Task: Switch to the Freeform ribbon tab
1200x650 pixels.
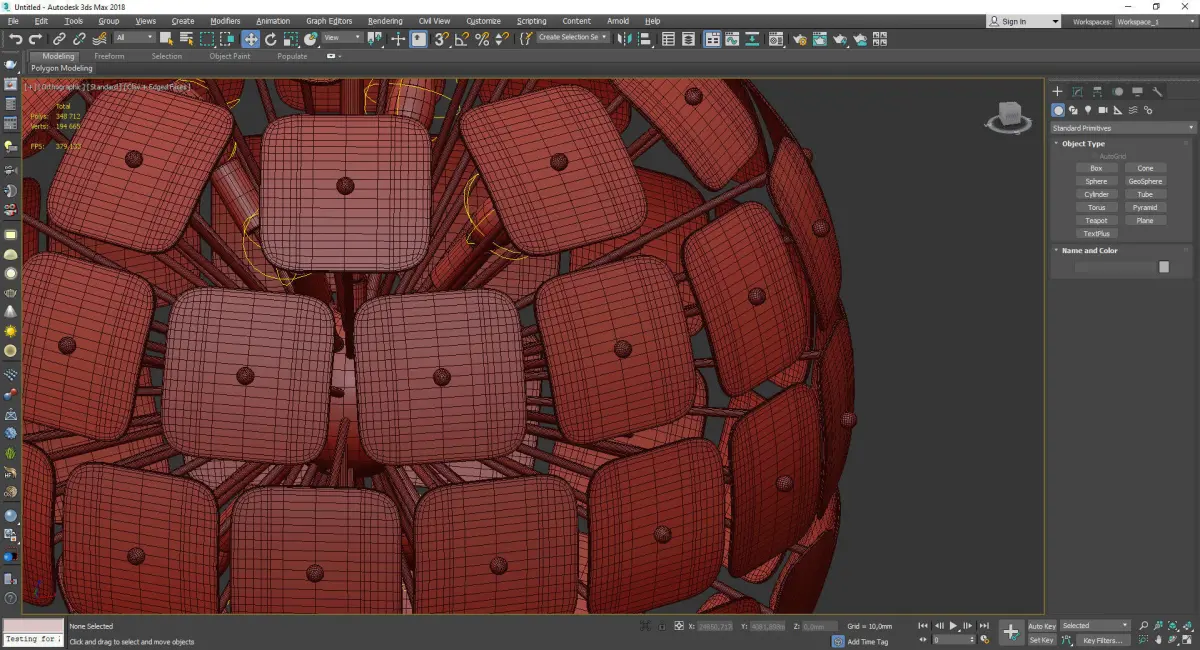Action: coord(109,56)
